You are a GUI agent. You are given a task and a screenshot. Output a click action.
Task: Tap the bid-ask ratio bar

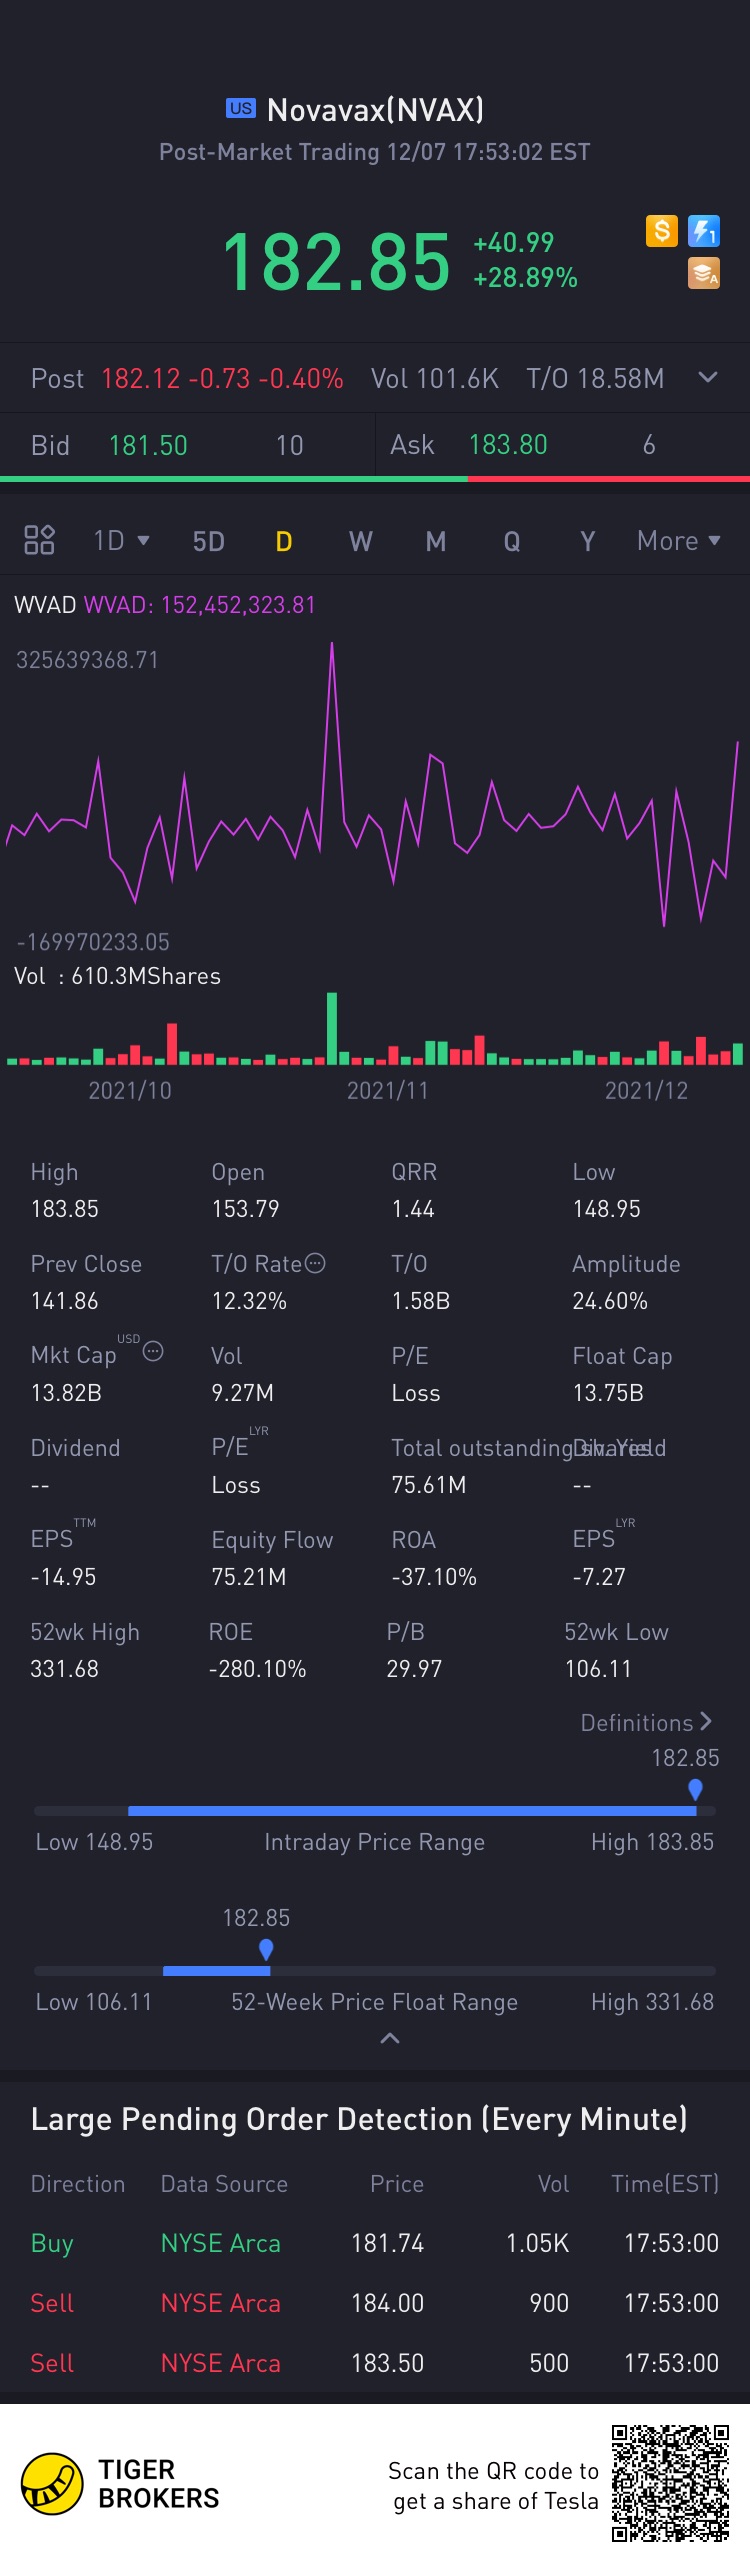(x=375, y=479)
